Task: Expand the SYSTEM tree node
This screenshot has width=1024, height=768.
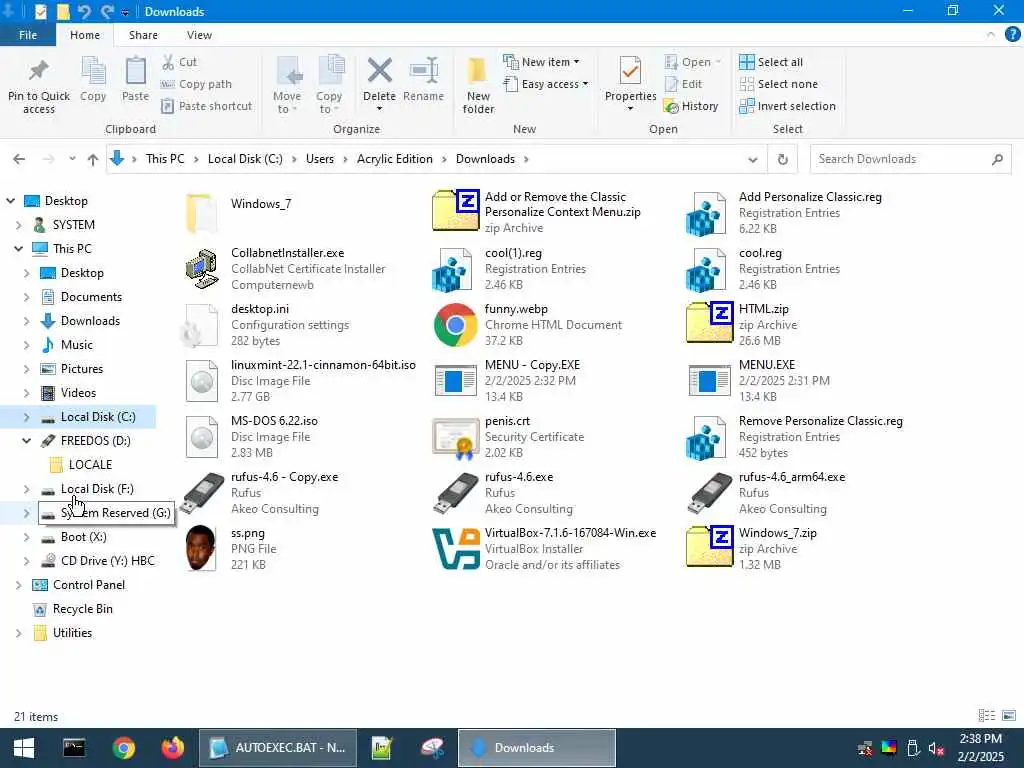Action: [x=18, y=225]
